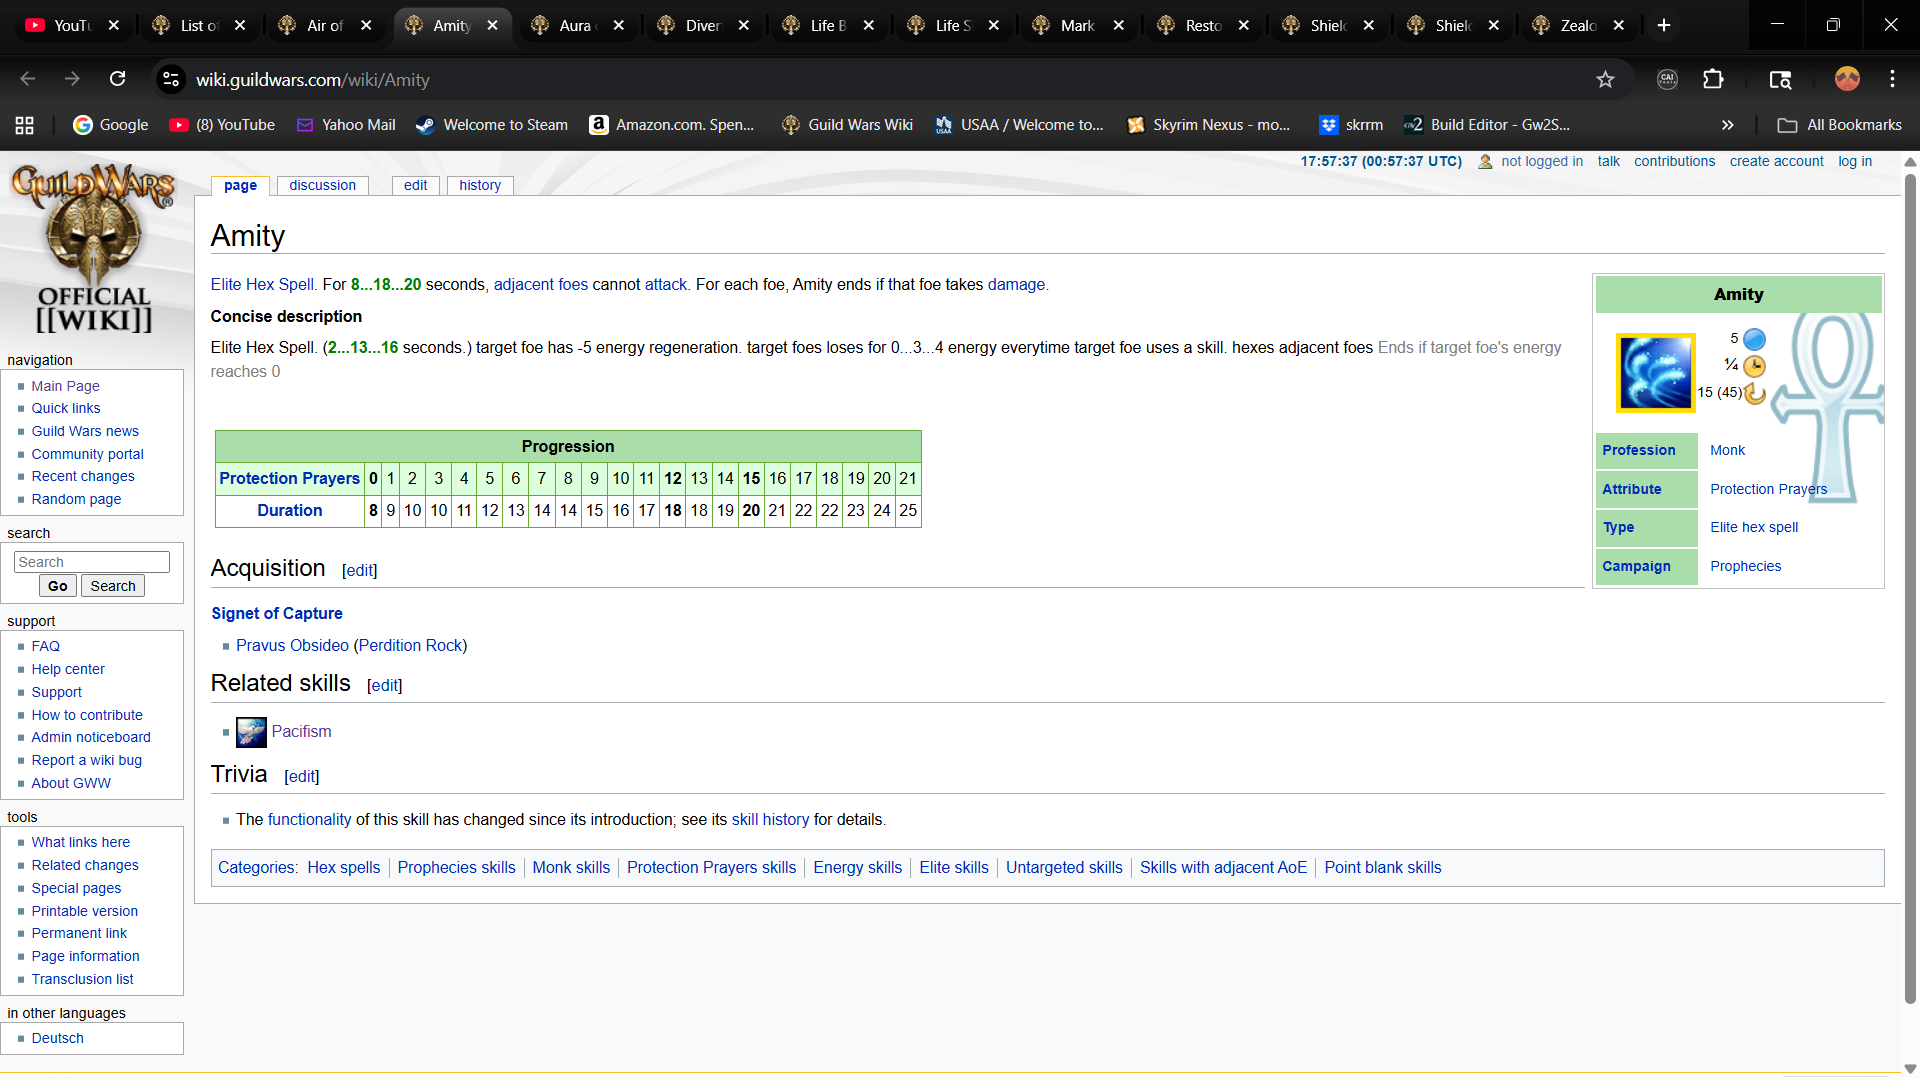1920x1078 pixels.
Task: Click the log in link
Action: click(1855, 161)
